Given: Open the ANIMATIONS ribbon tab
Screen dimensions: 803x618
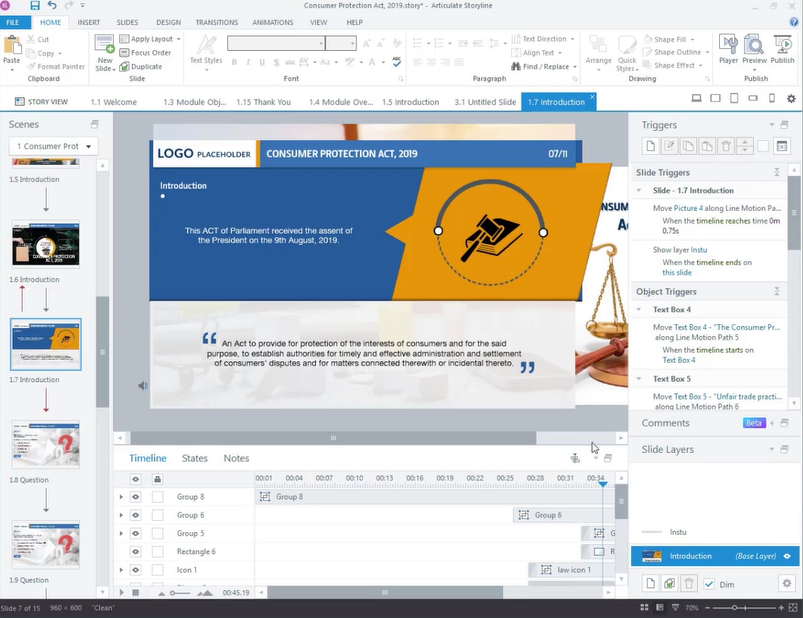Looking at the screenshot, I should 272,23.
